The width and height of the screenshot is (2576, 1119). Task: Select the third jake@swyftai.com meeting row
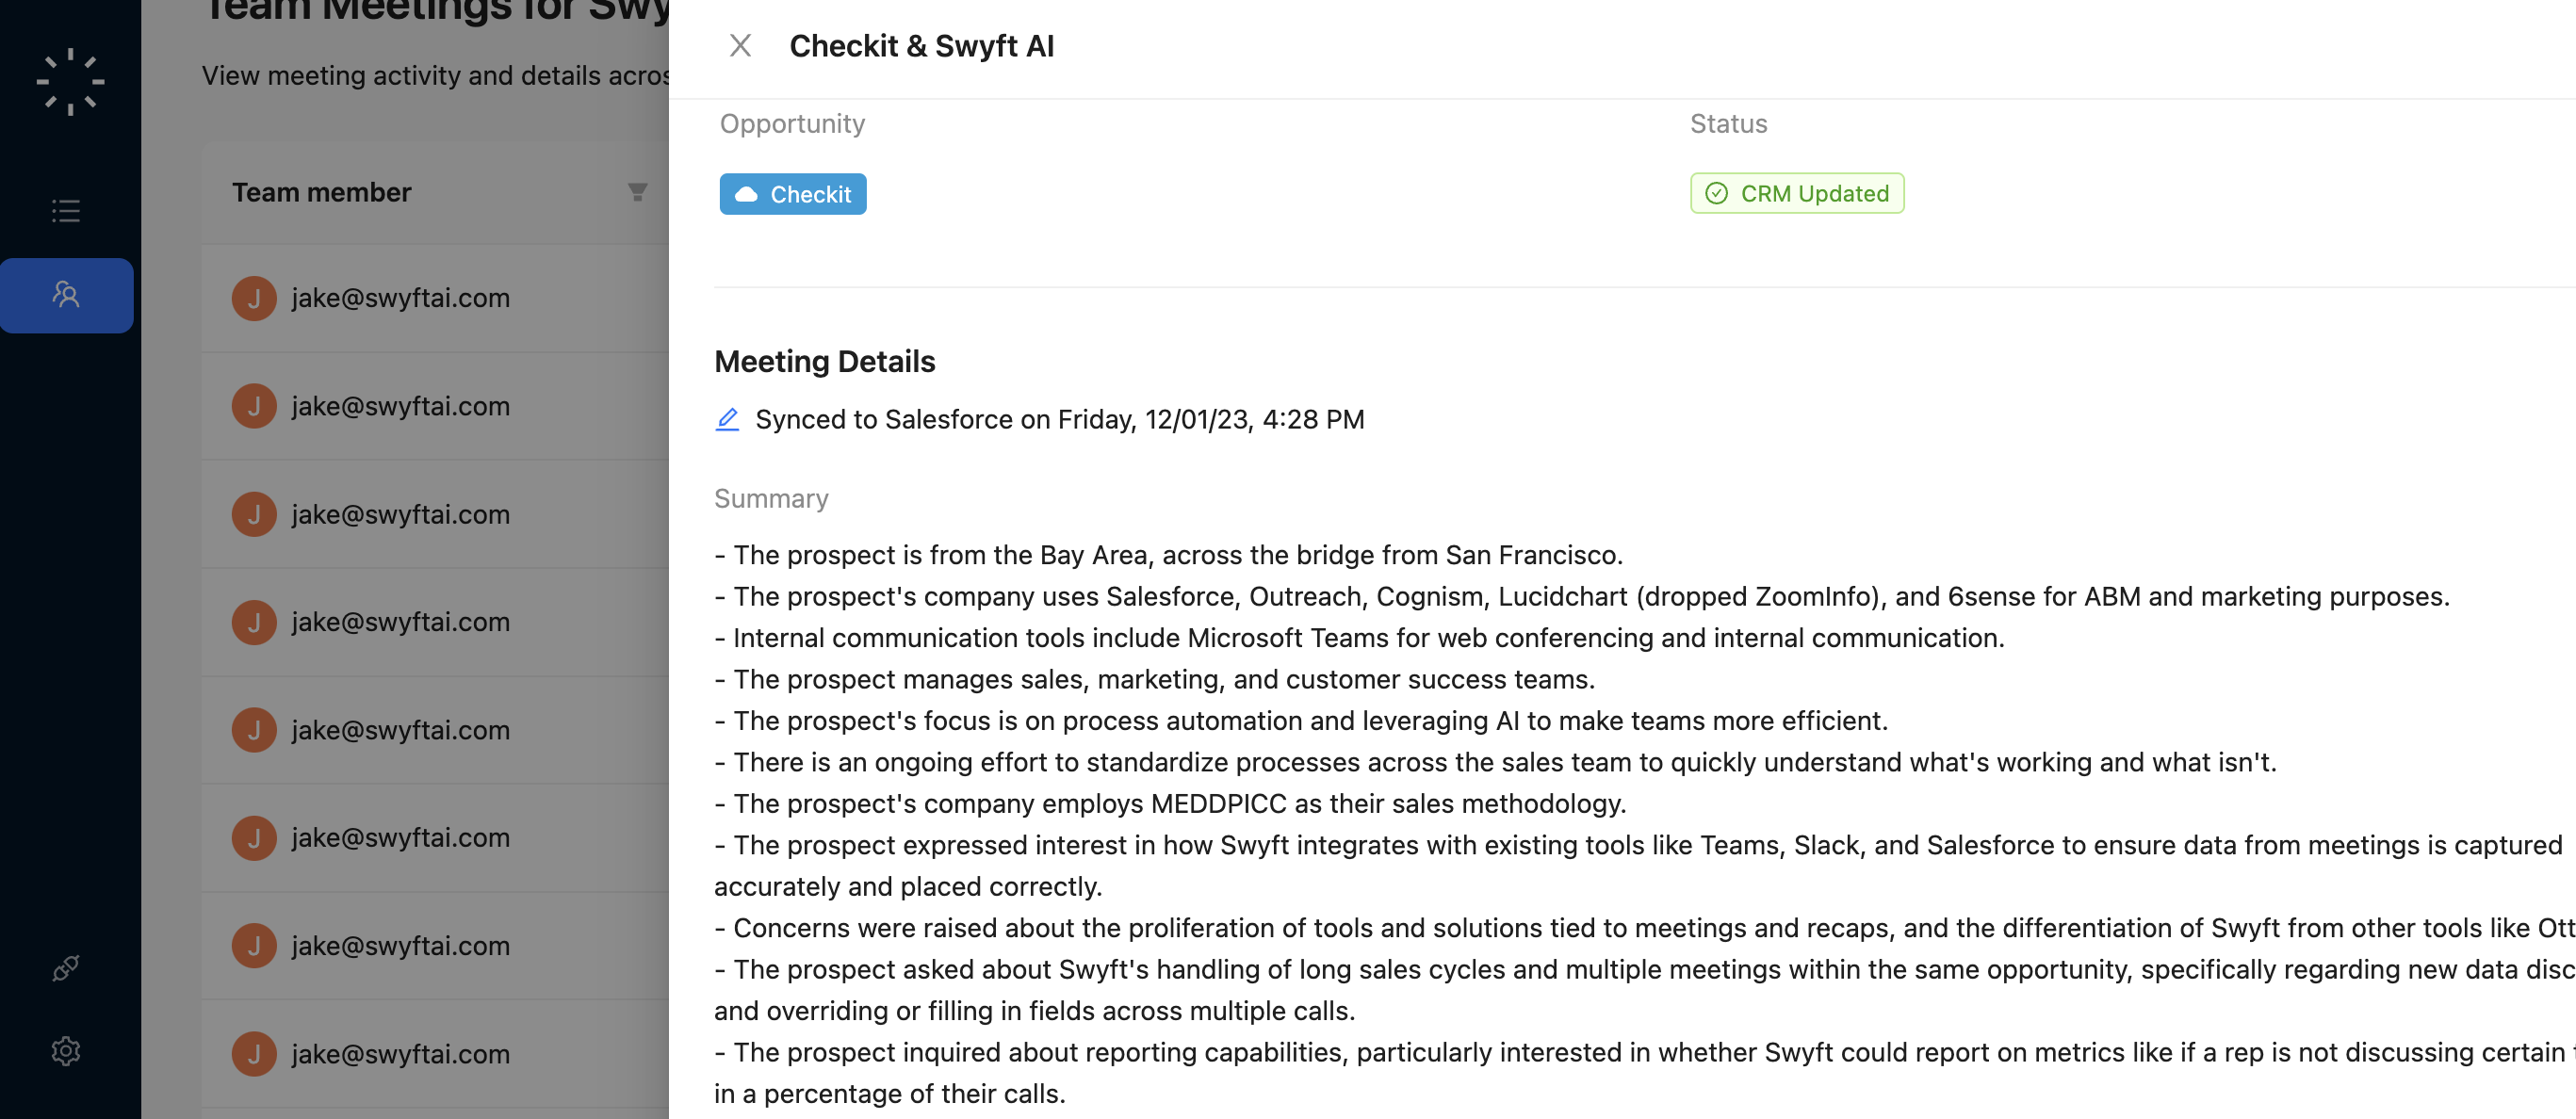coord(400,514)
